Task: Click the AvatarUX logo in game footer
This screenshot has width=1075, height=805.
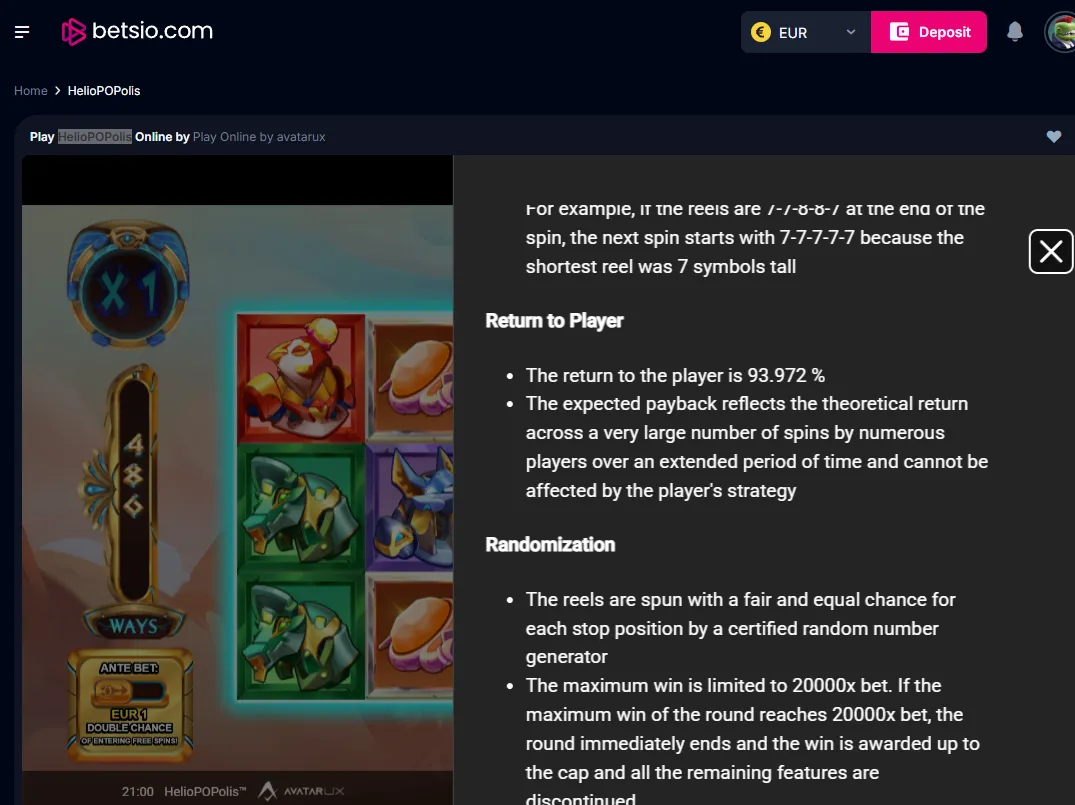Action: coord(301,791)
